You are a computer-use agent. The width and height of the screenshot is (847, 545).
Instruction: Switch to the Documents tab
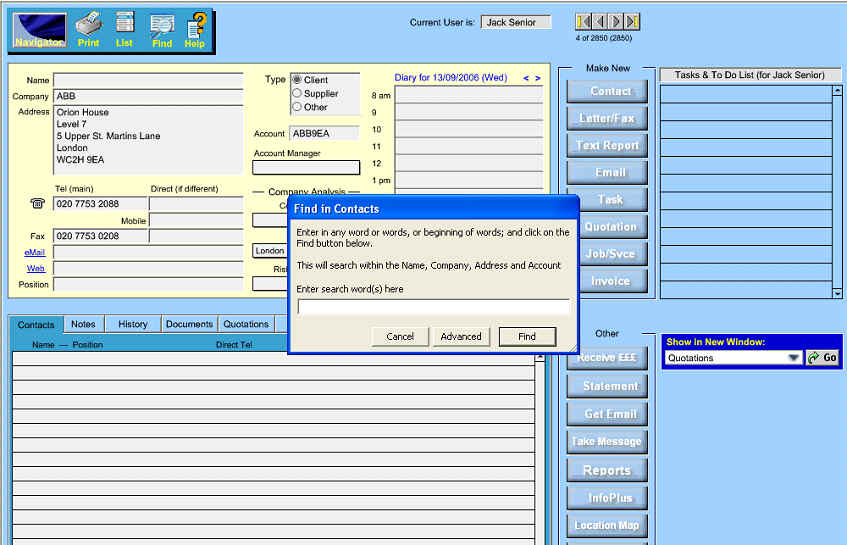tap(190, 324)
